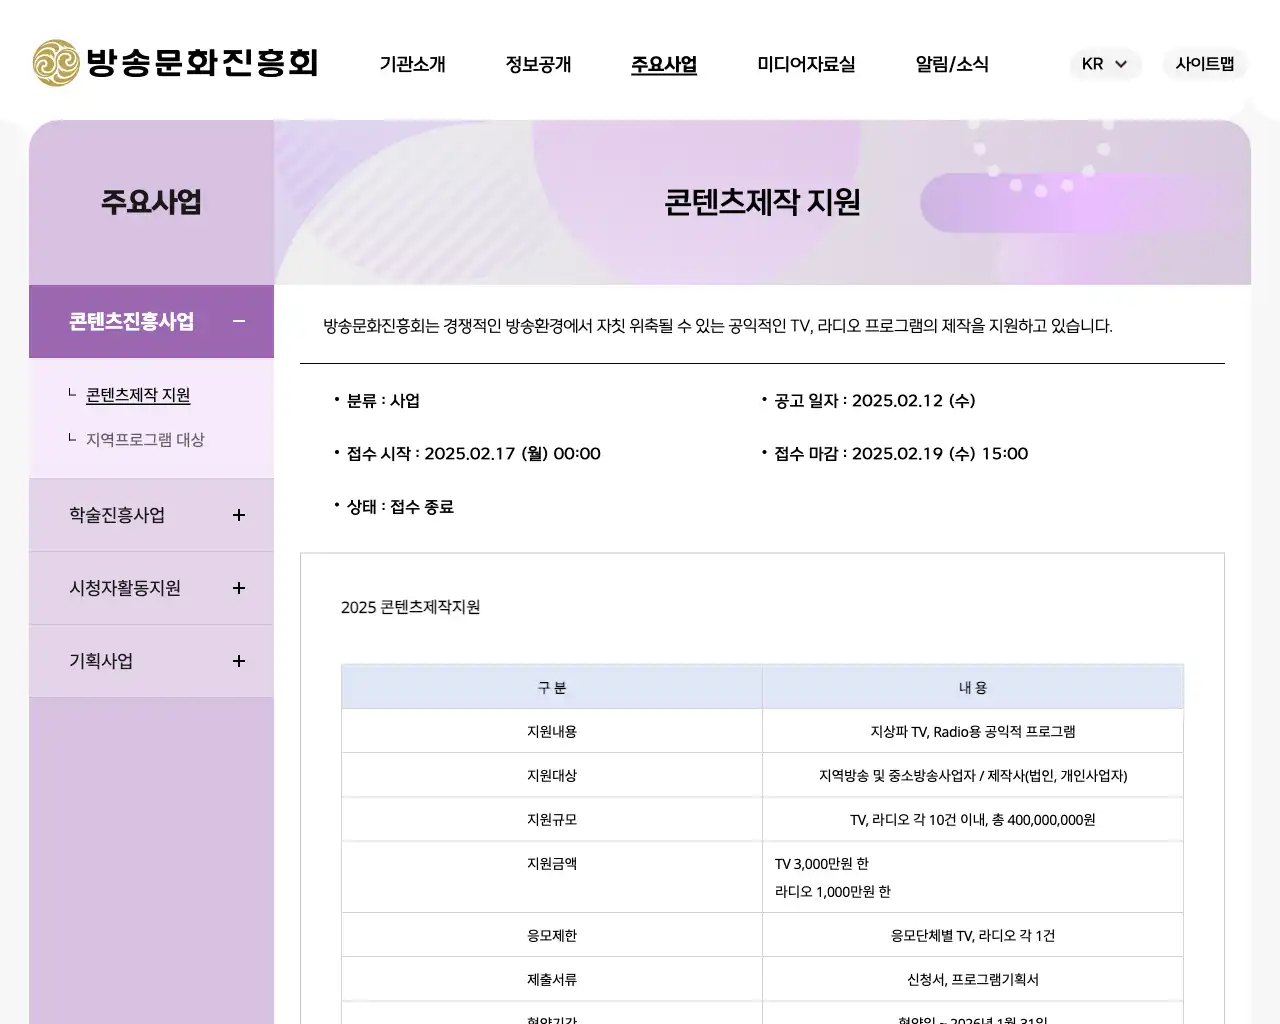The image size is (1280, 1024).
Task: Select the 주요사업 menu item
Action: point(663,64)
